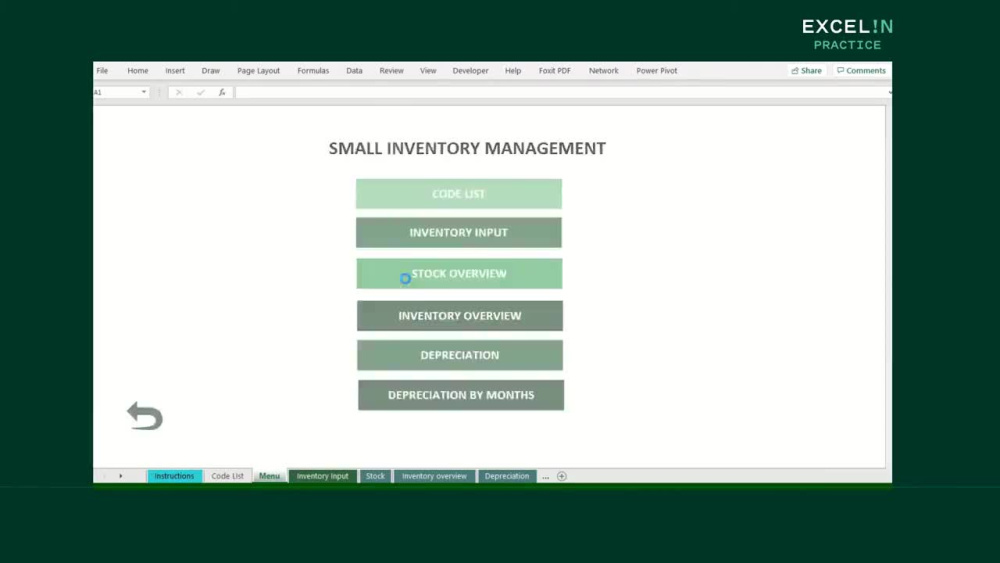Open the Review ribbon tab

click(x=392, y=71)
